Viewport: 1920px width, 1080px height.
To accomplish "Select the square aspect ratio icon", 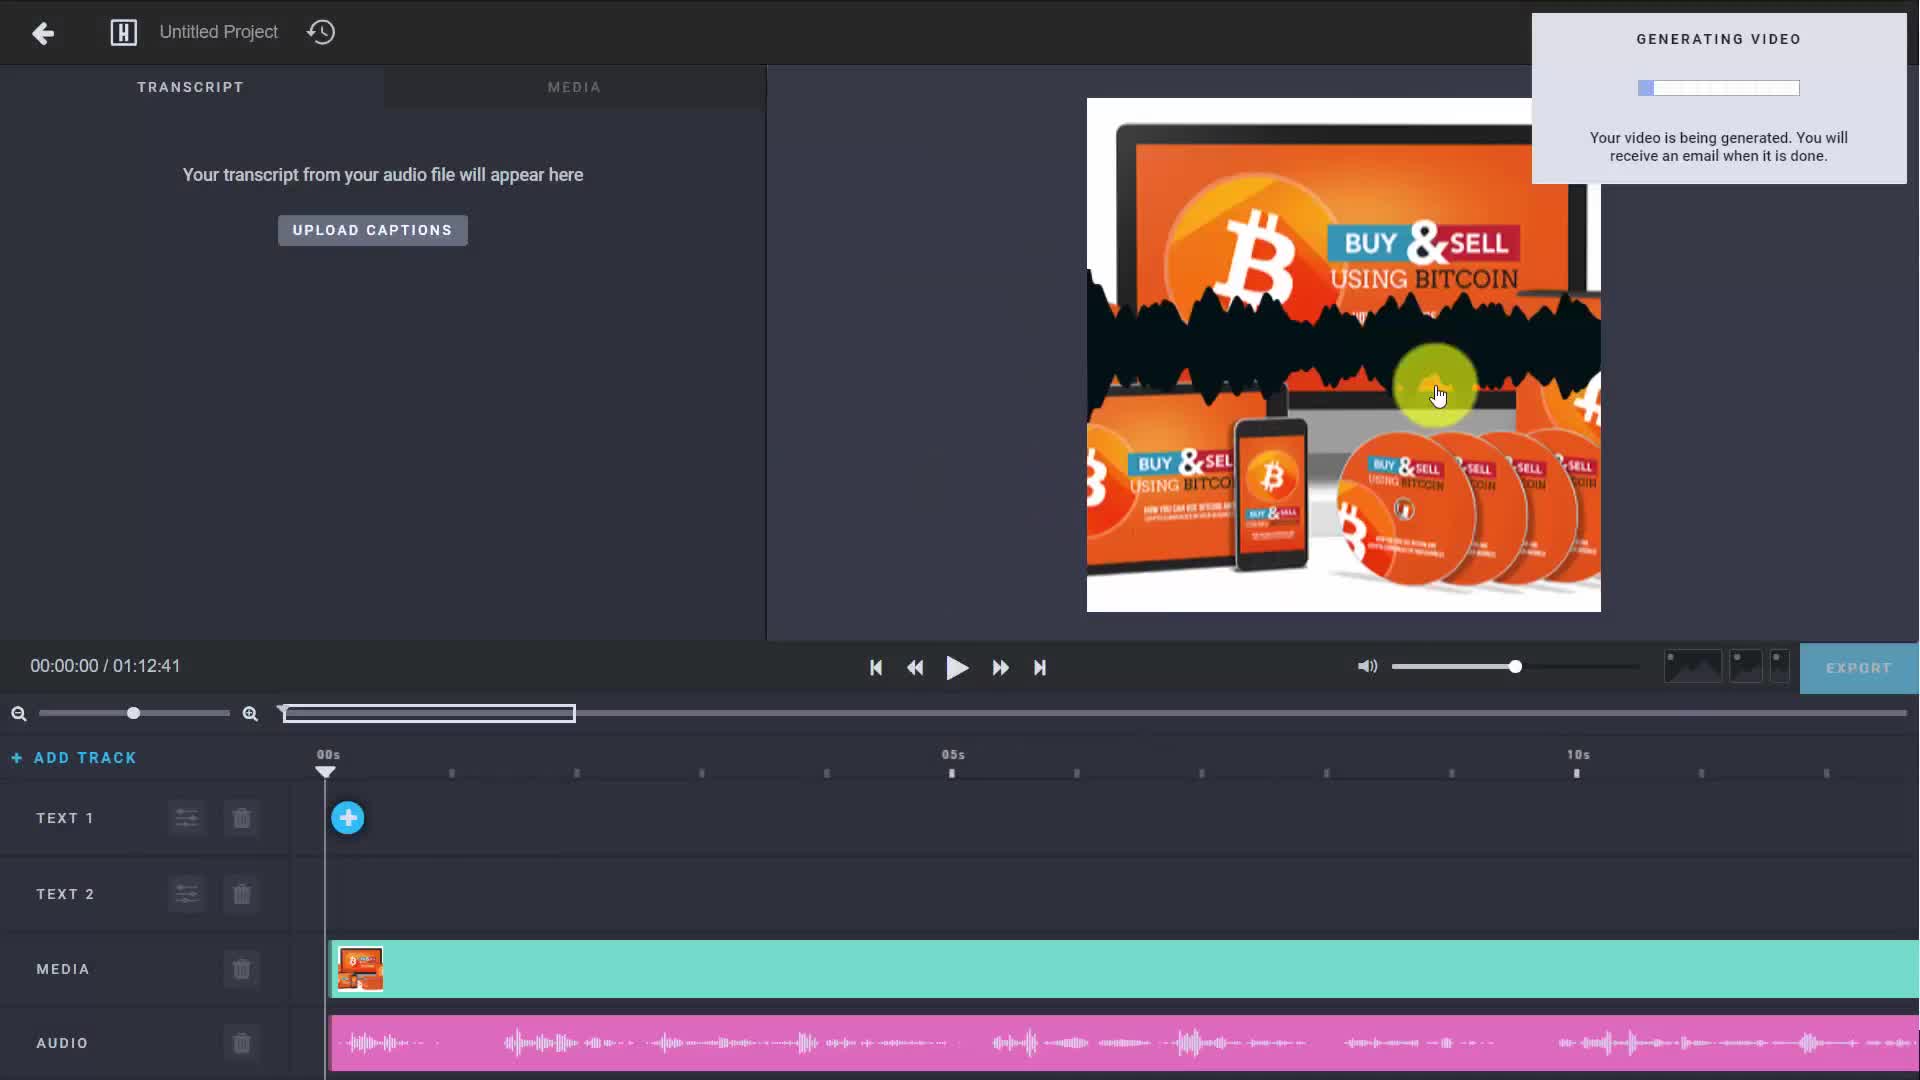I will (x=1746, y=666).
